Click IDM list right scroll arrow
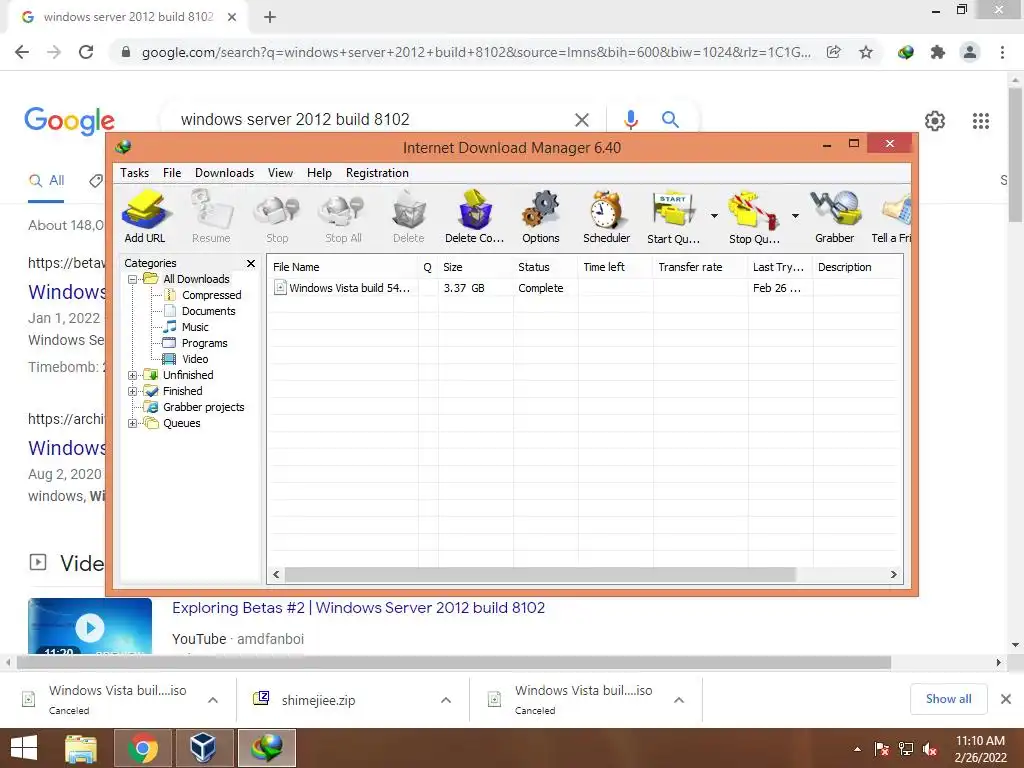 [x=894, y=575]
